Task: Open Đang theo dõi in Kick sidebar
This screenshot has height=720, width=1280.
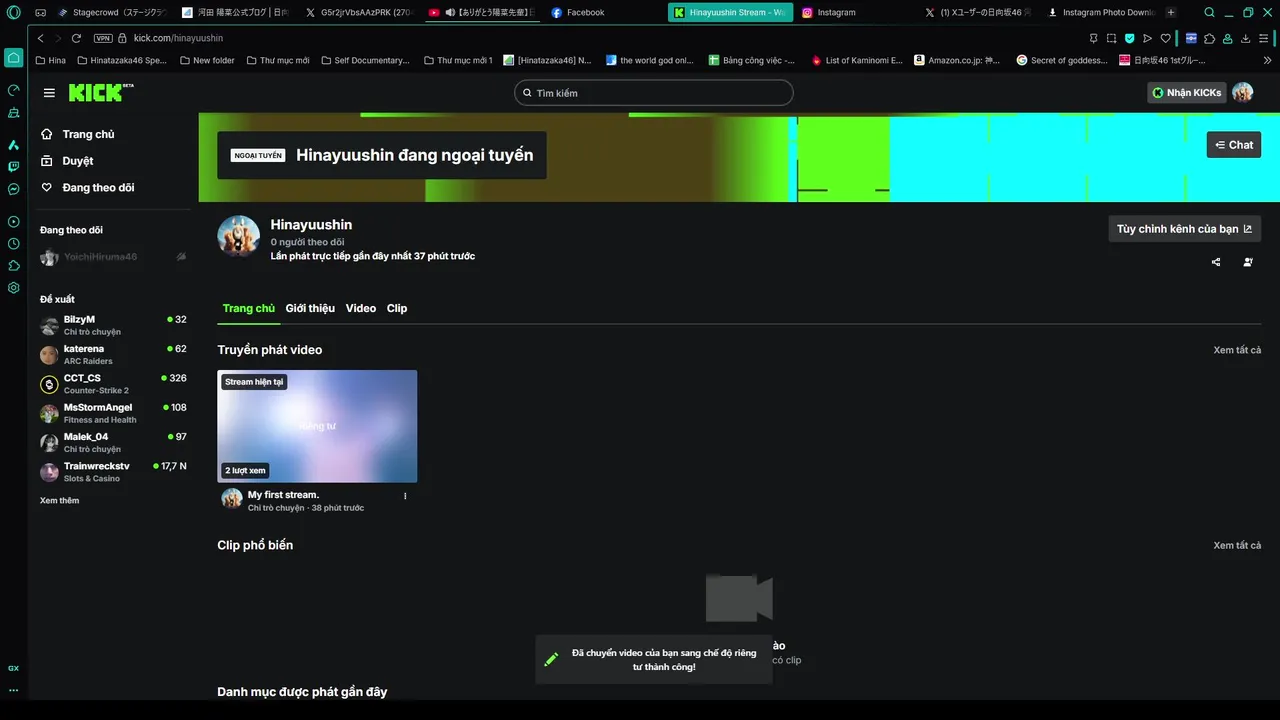Action: coord(87,187)
